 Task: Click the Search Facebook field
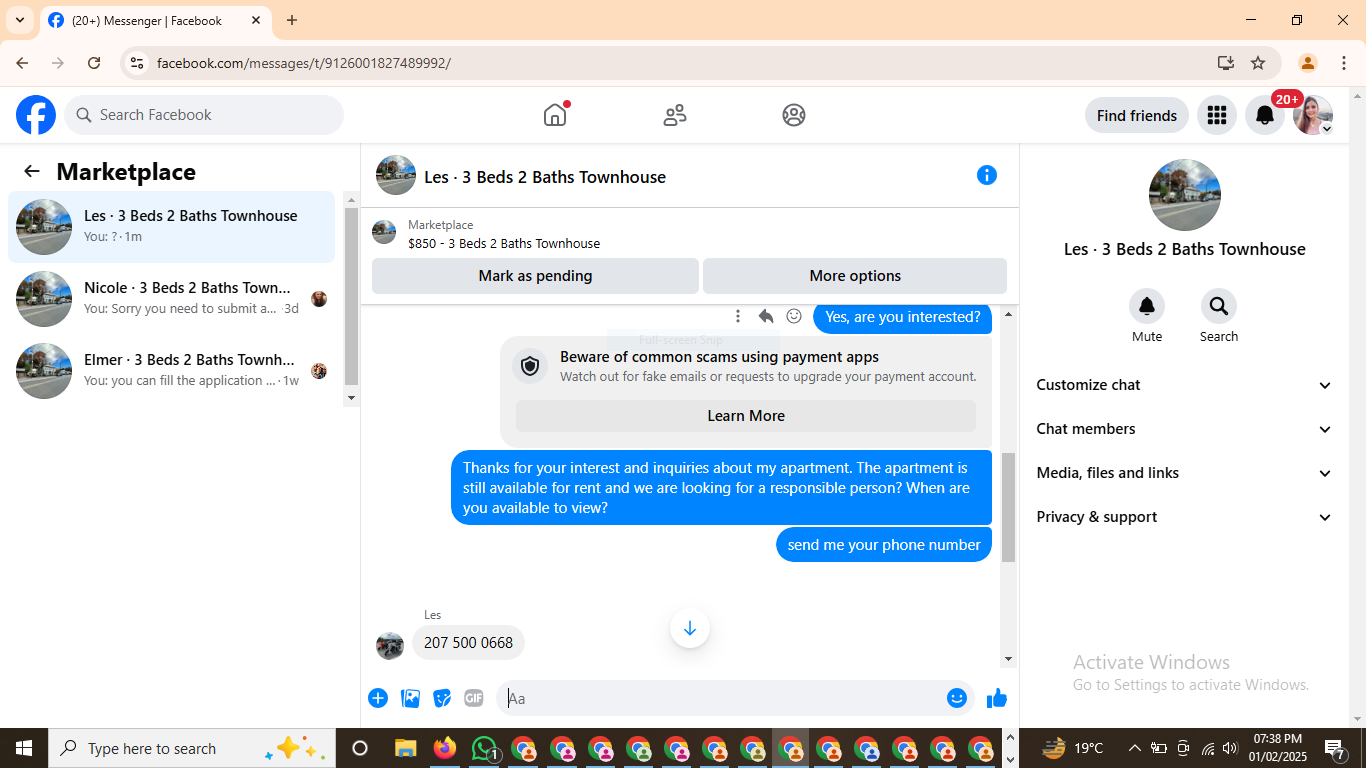(x=204, y=115)
